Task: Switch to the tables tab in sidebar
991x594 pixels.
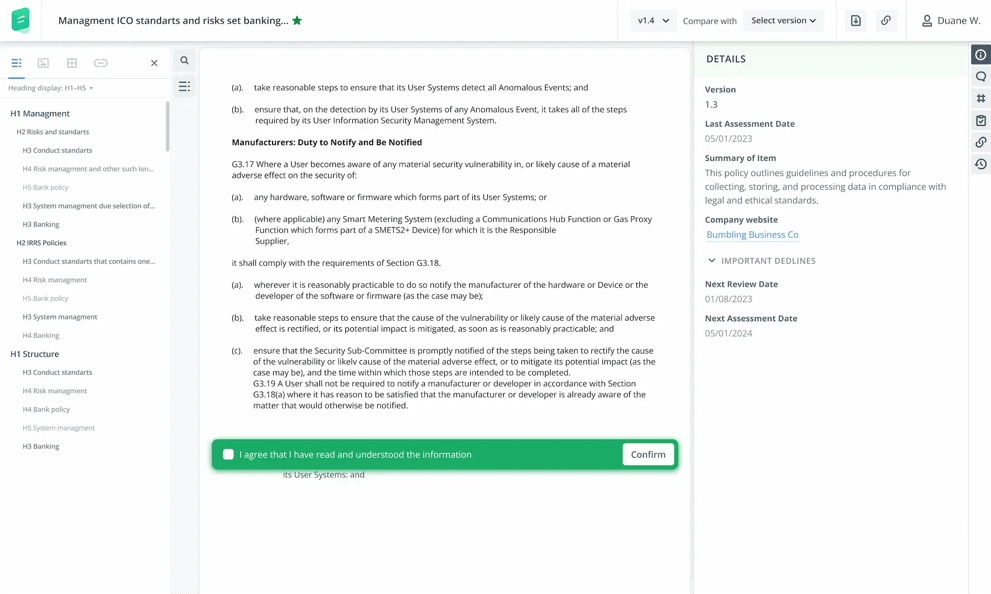Action: (72, 63)
